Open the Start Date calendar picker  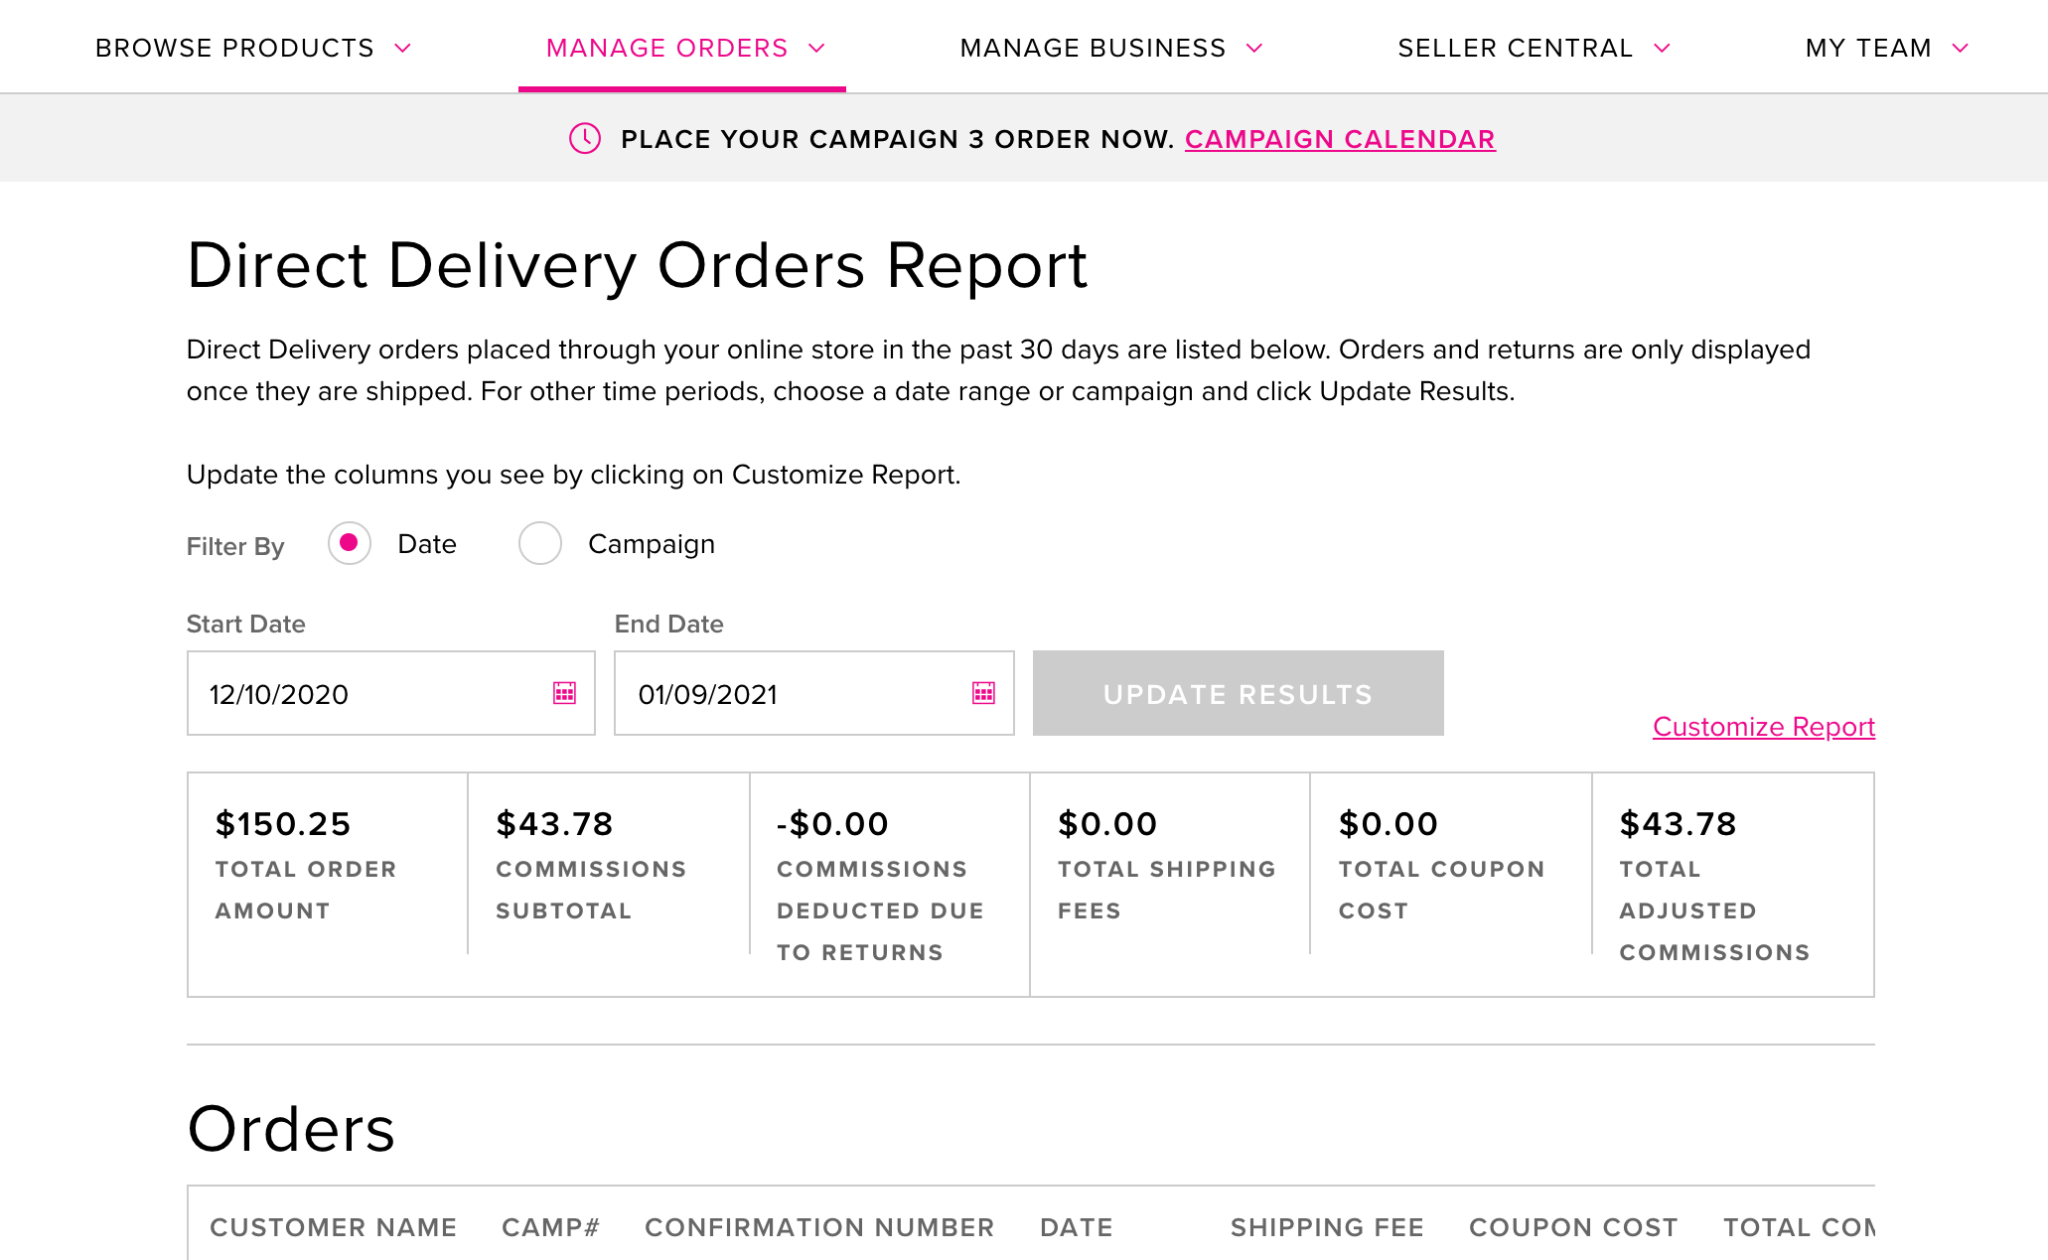point(563,691)
